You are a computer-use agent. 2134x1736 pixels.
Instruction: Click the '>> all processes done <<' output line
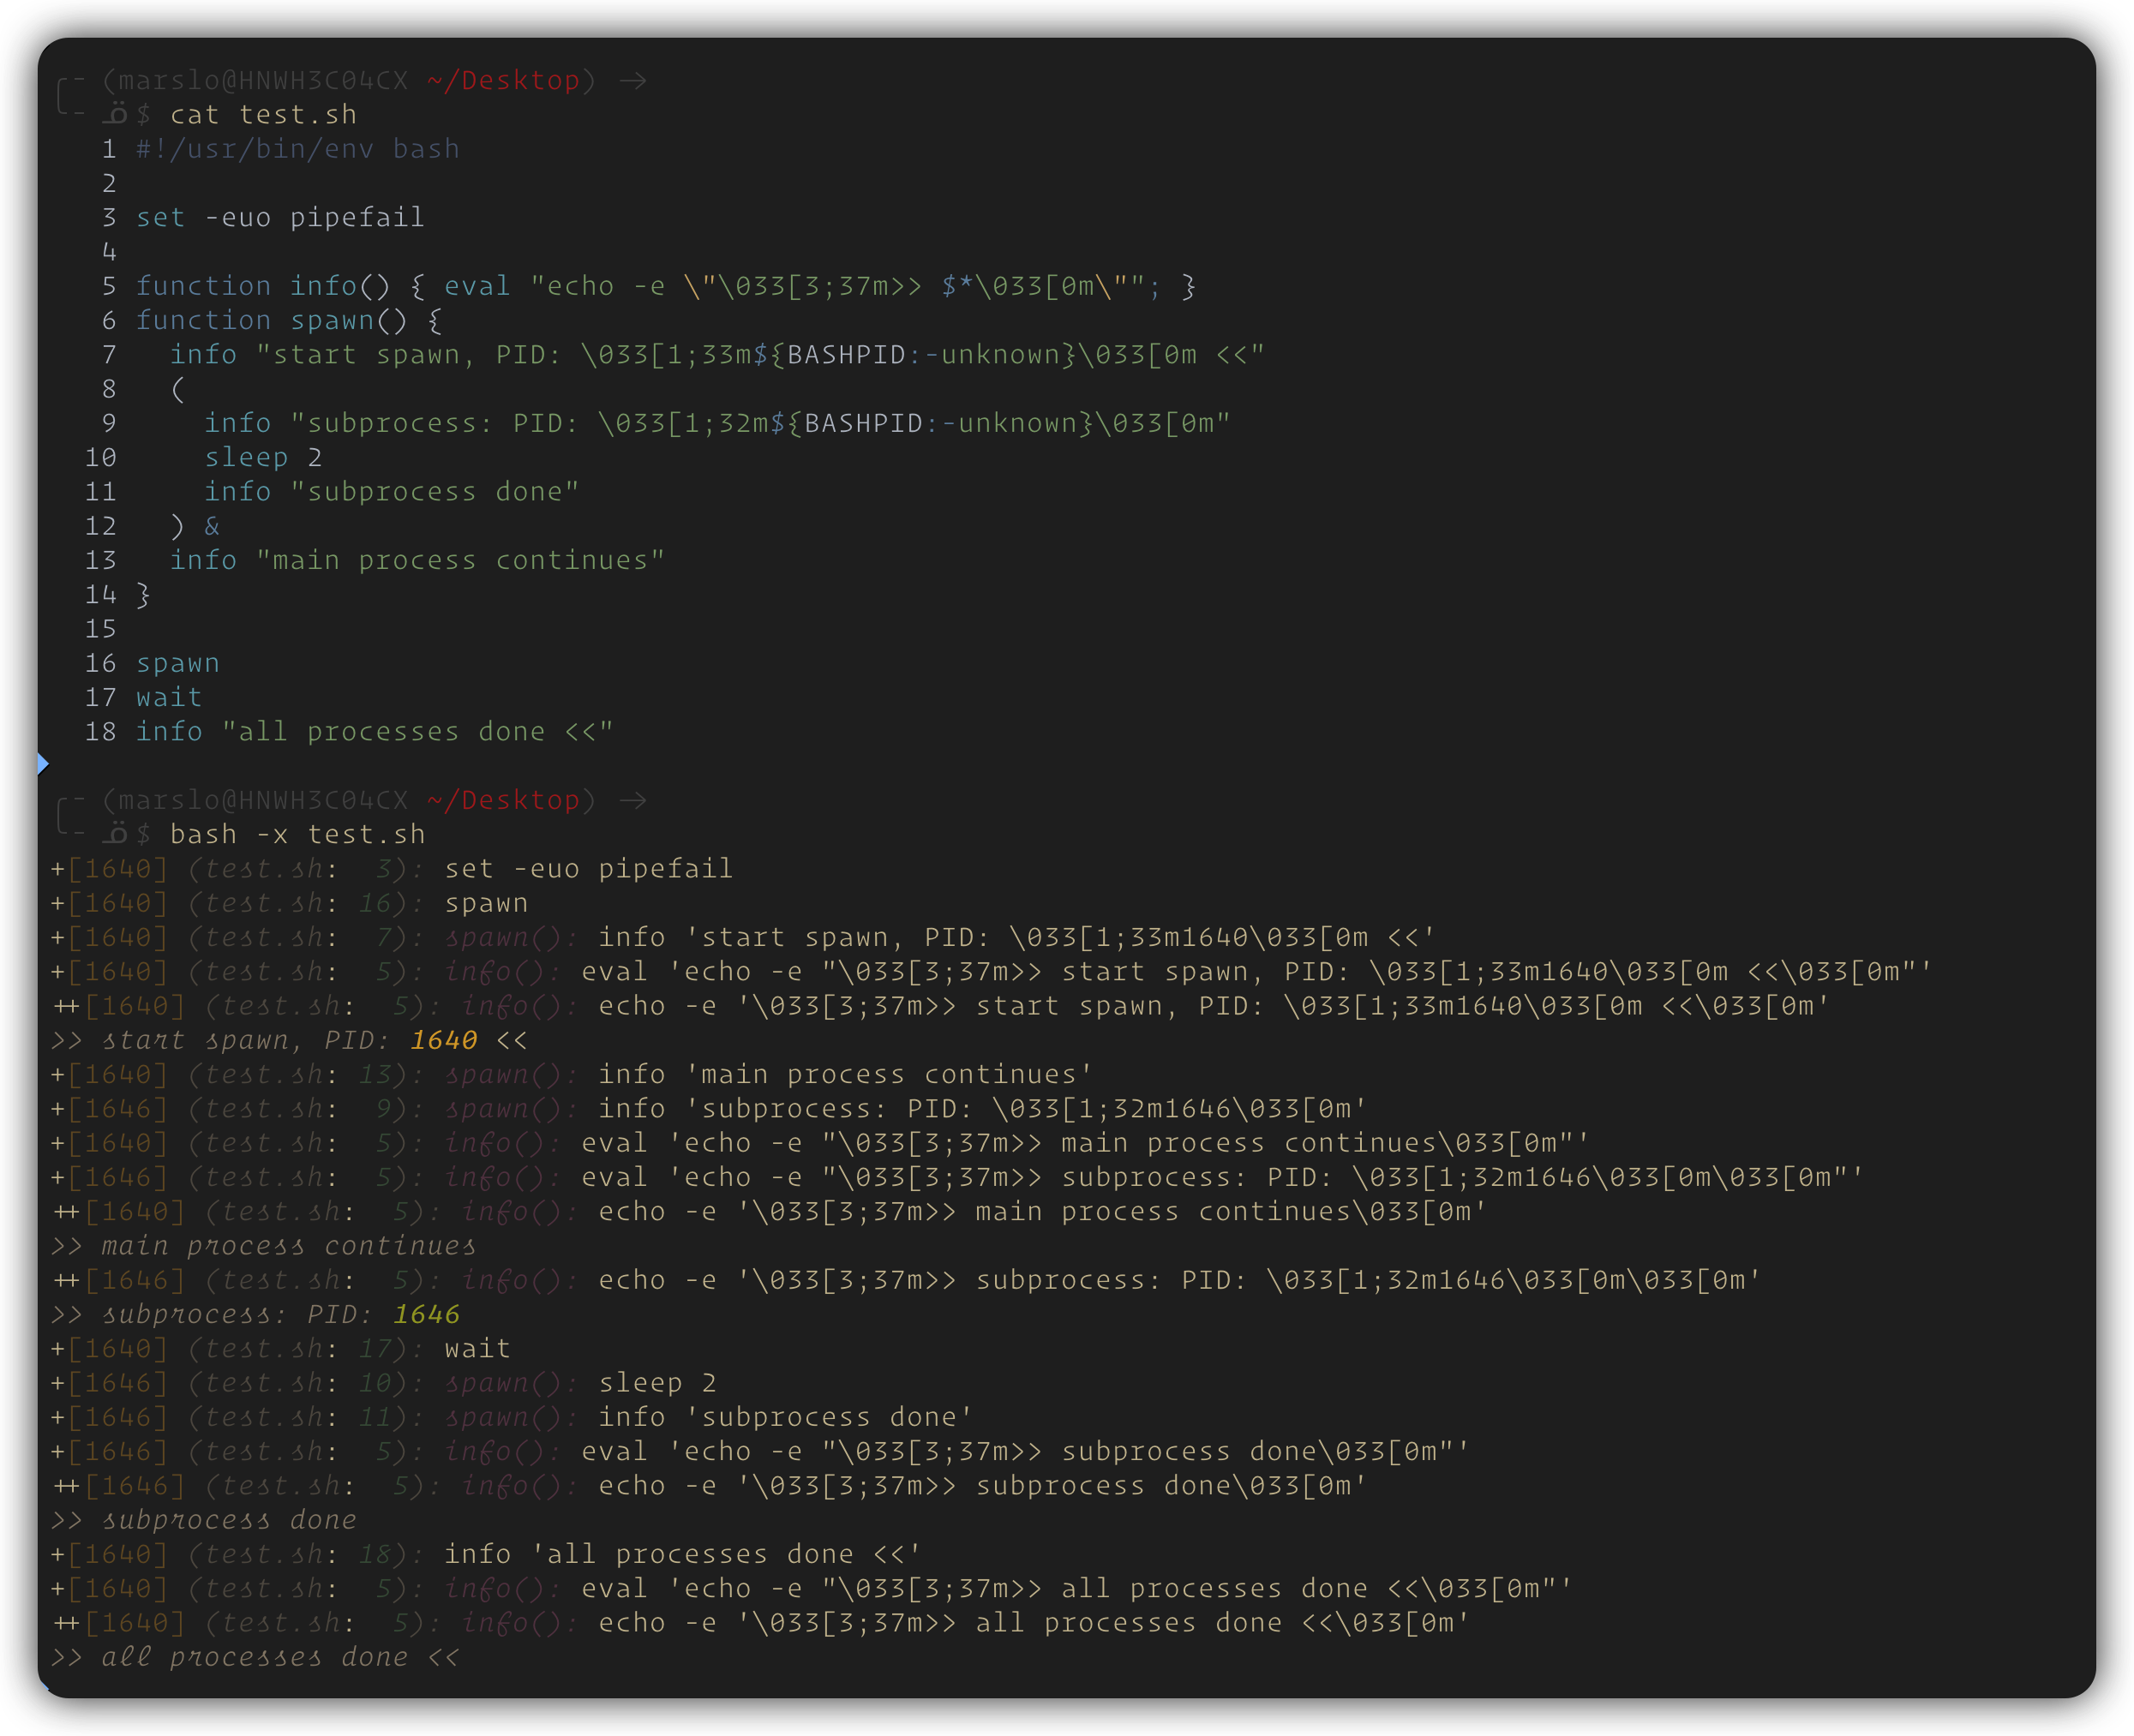click(255, 1657)
